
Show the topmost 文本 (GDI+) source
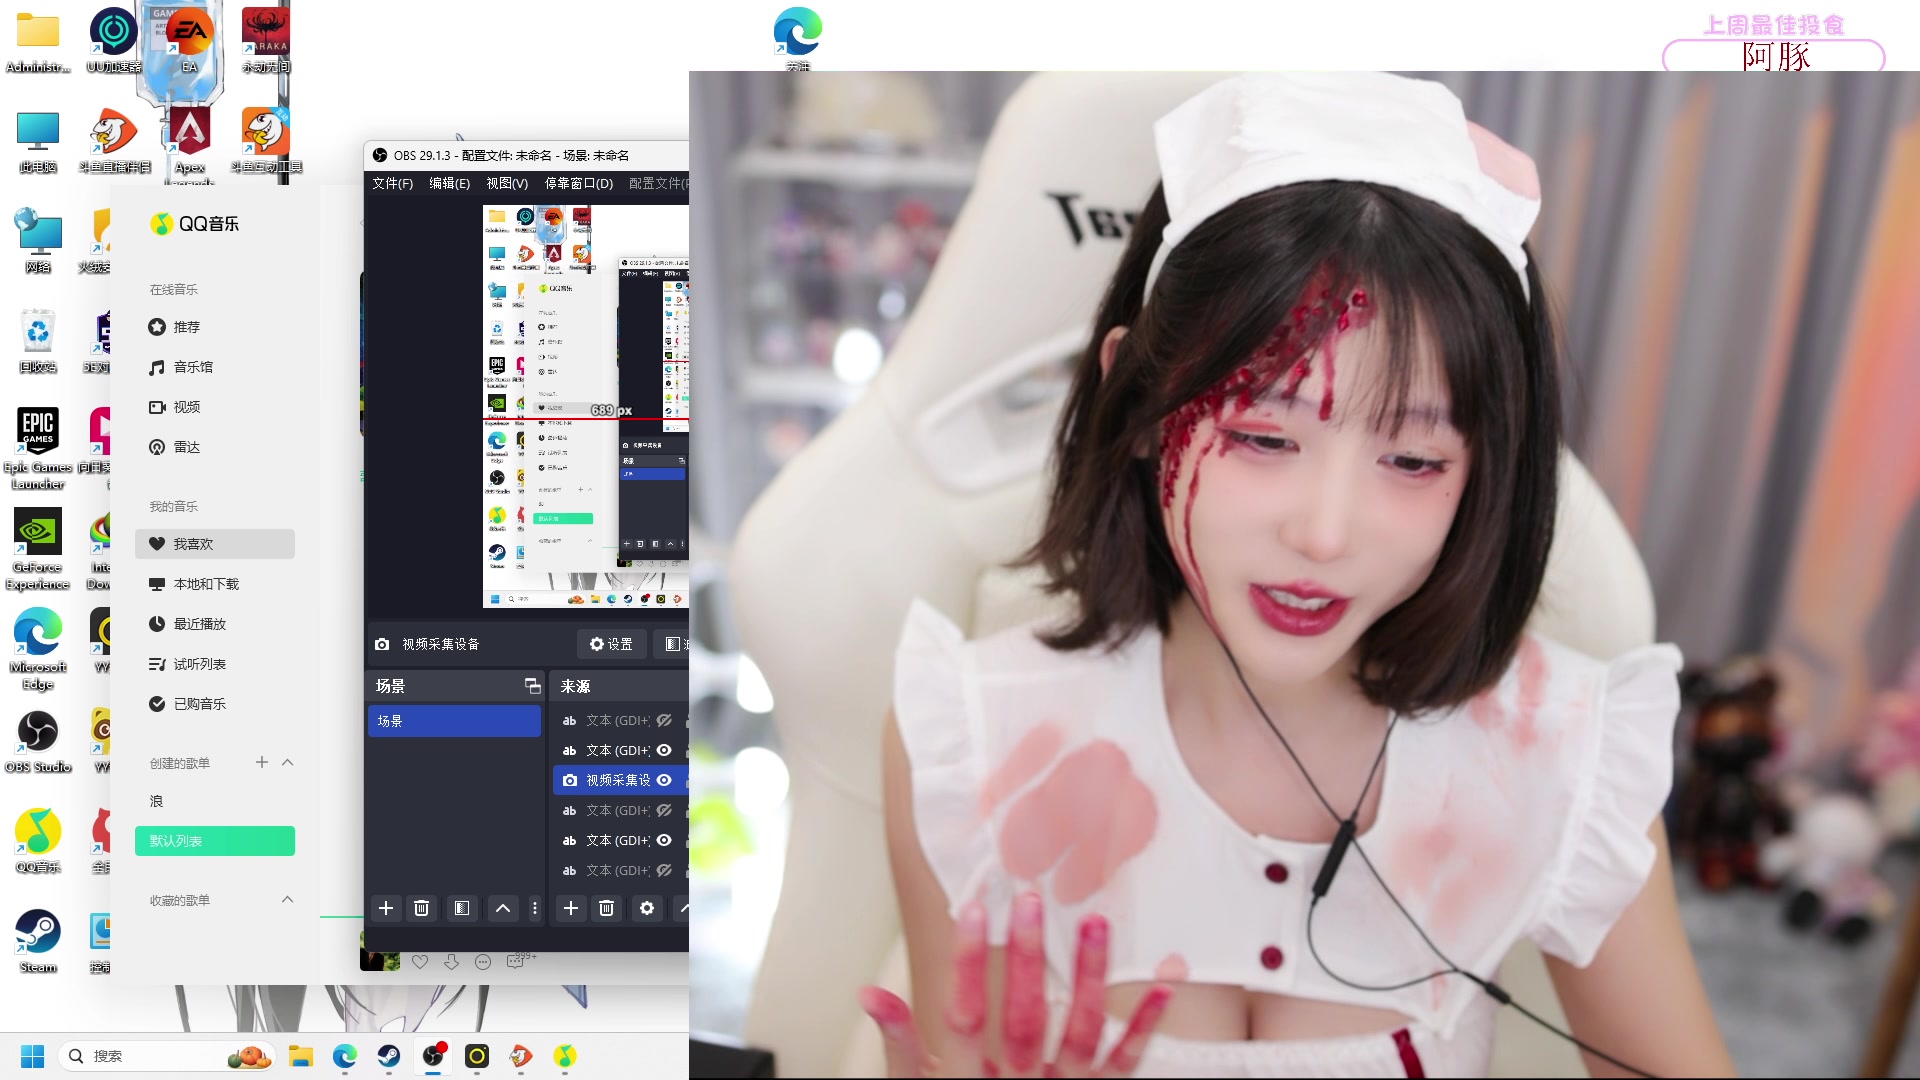pos(664,721)
